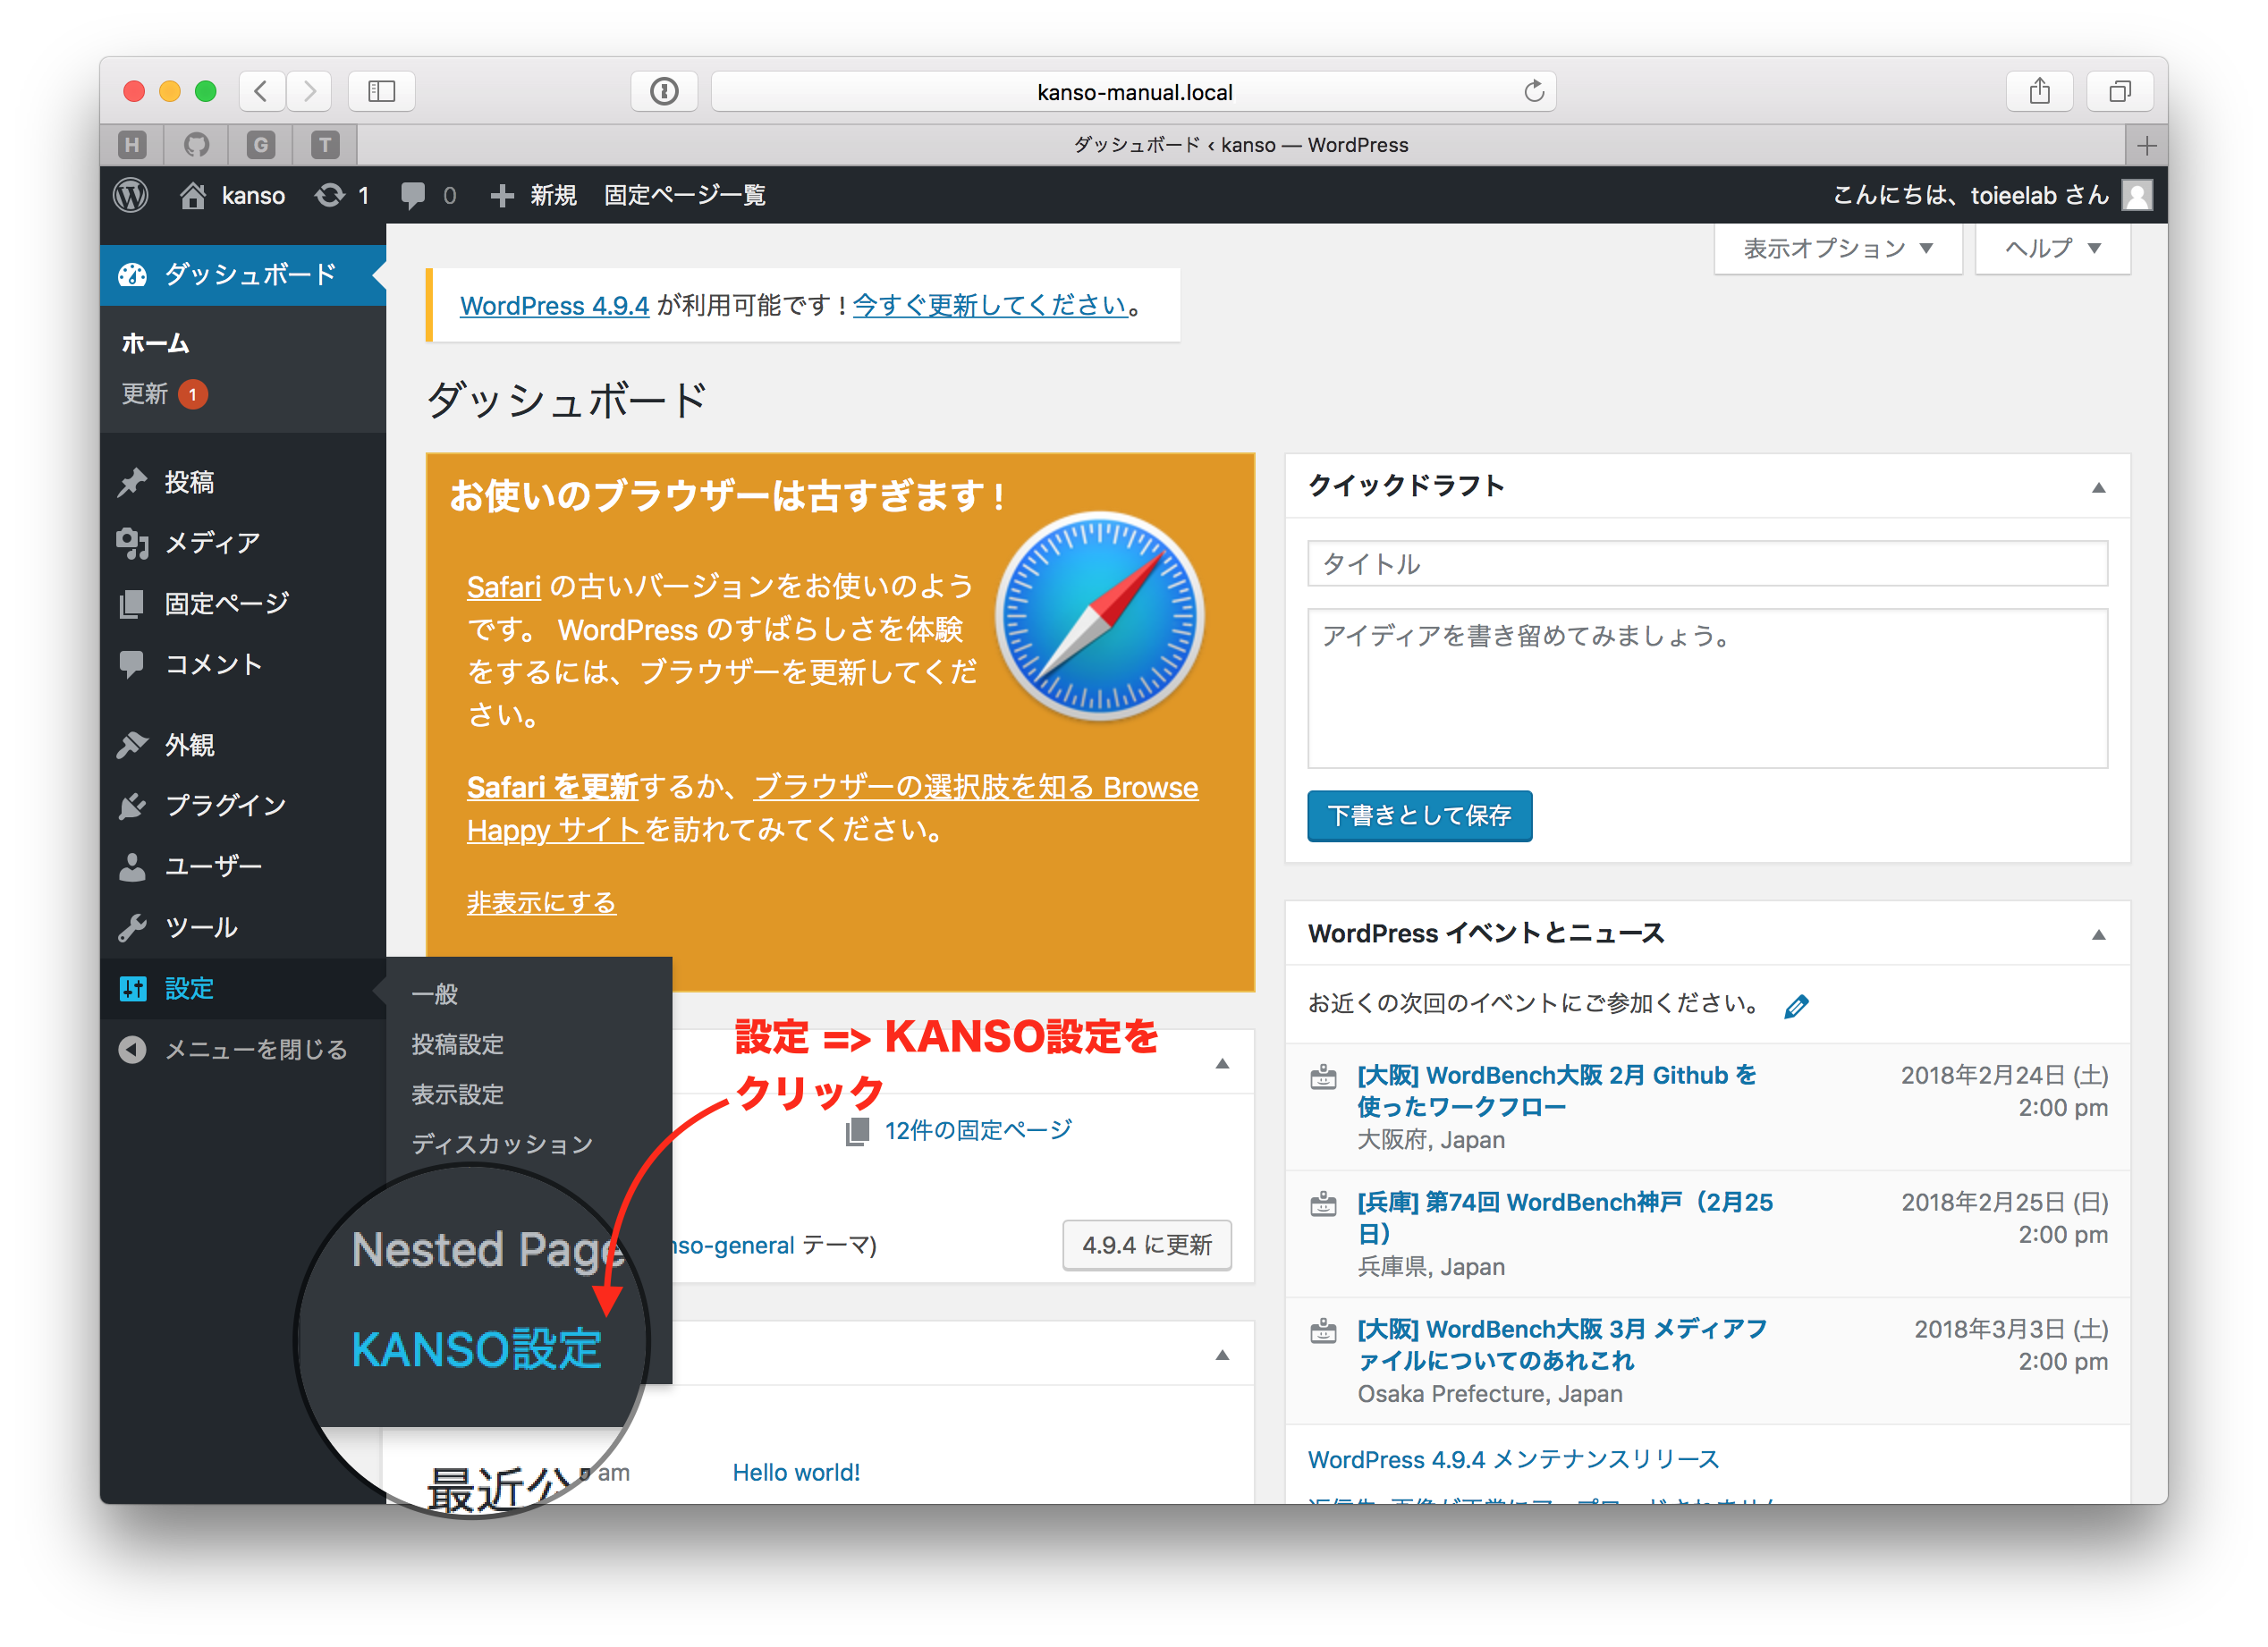The image size is (2268, 1647).
Task: Click 下書きとして保存 button
Action: pos(1419,816)
